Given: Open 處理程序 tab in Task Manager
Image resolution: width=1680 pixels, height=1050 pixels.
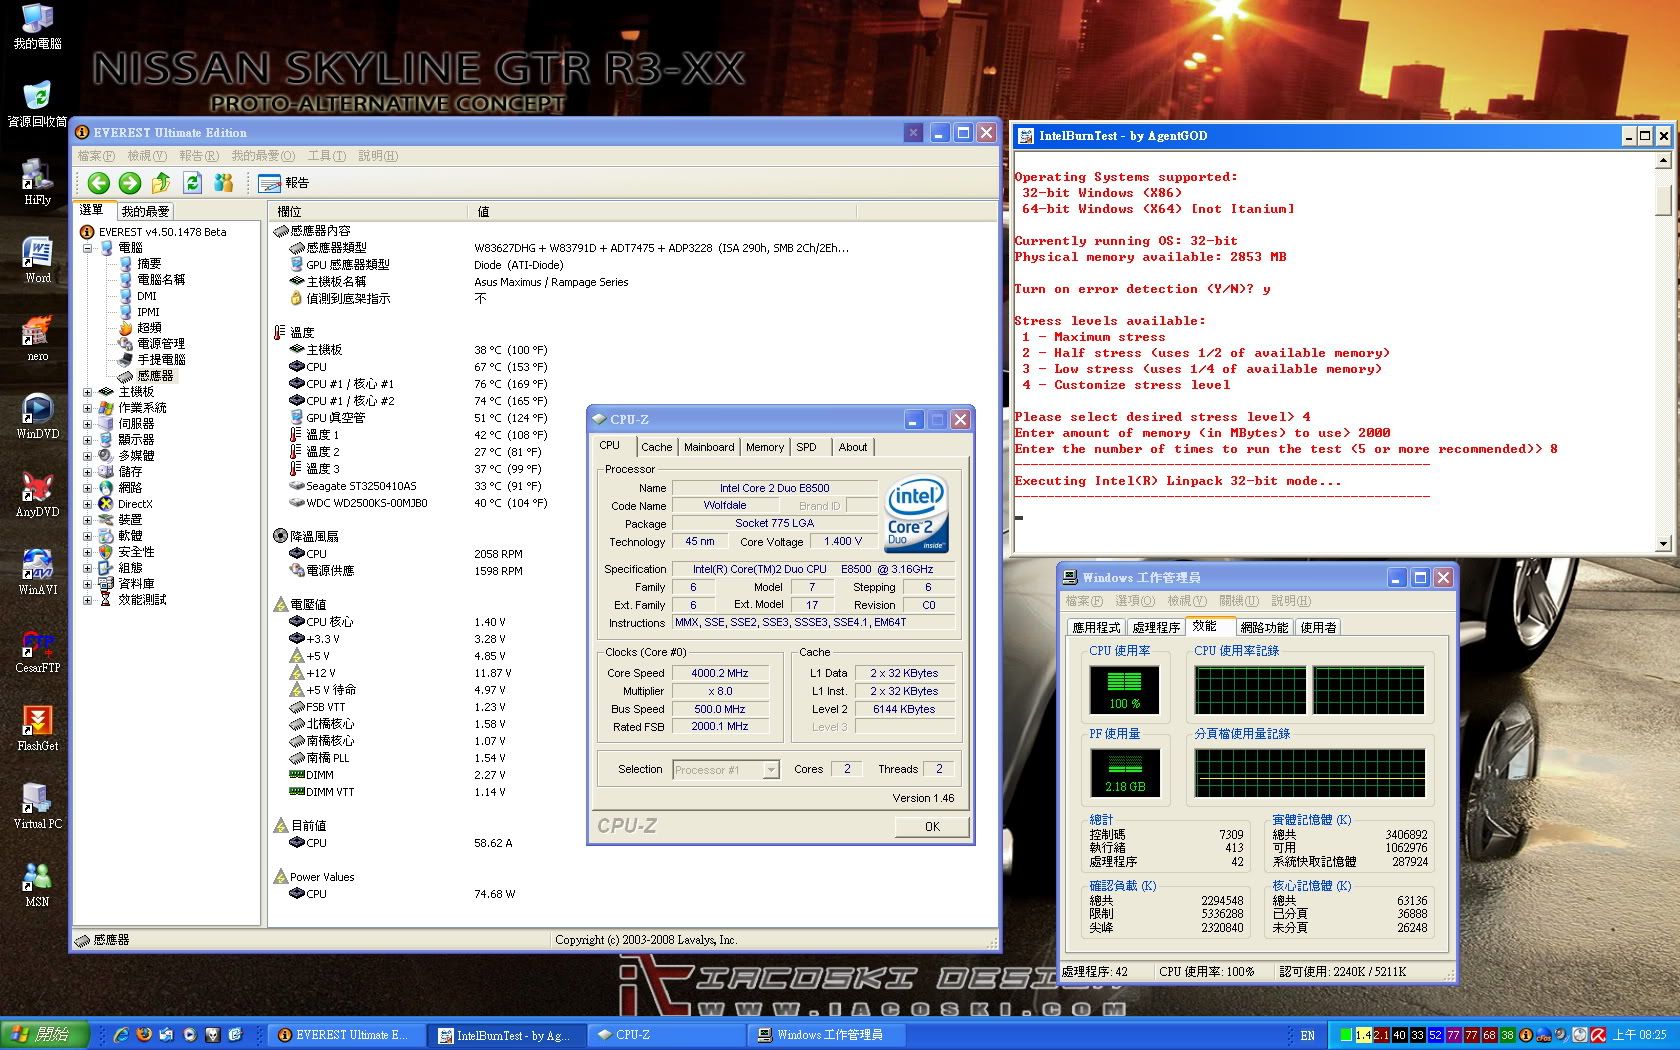Looking at the screenshot, I should tap(1157, 628).
